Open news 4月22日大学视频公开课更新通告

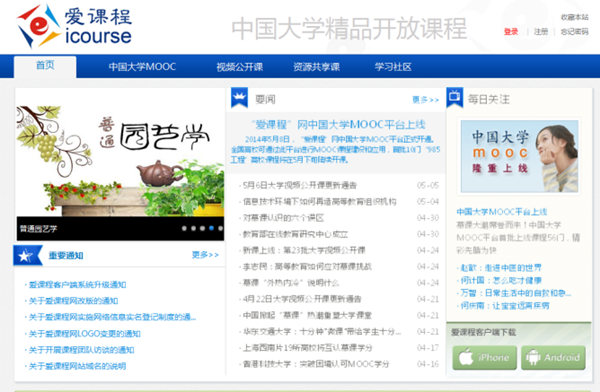tap(302, 299)
